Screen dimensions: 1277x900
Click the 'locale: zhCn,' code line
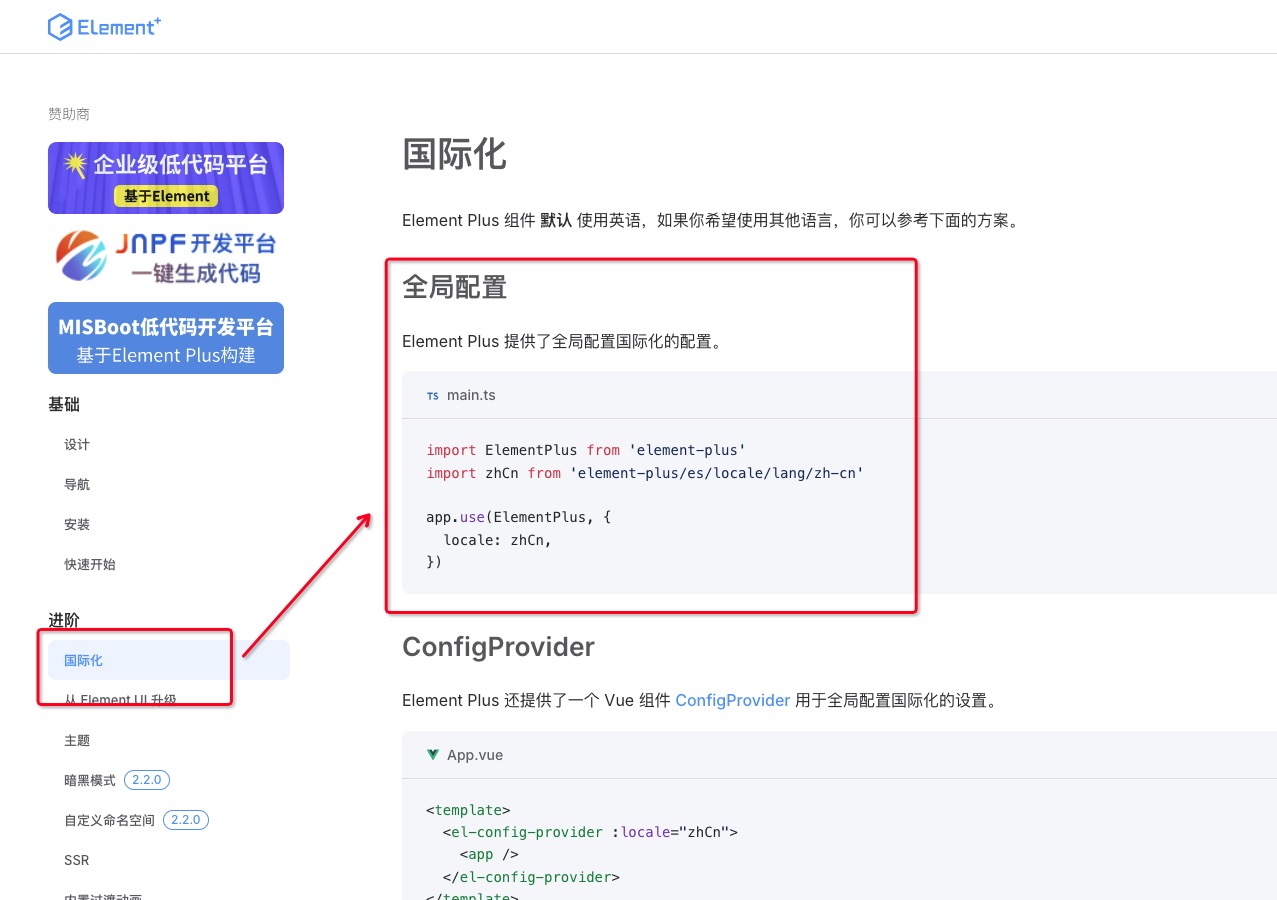498,540
